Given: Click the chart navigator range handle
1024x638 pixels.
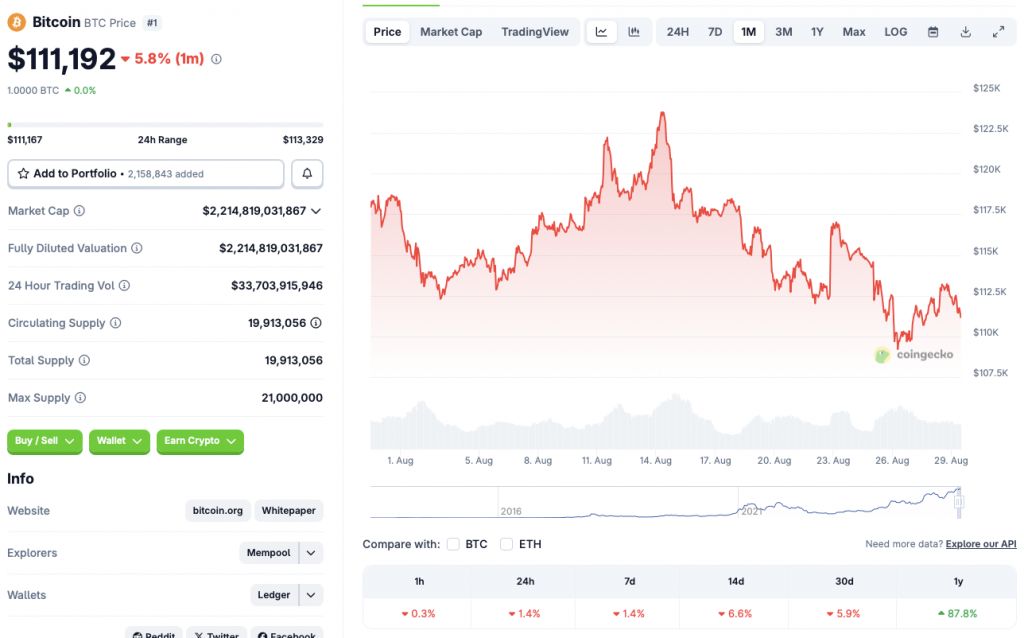Looking at the screenshot, I should (959, 502).
